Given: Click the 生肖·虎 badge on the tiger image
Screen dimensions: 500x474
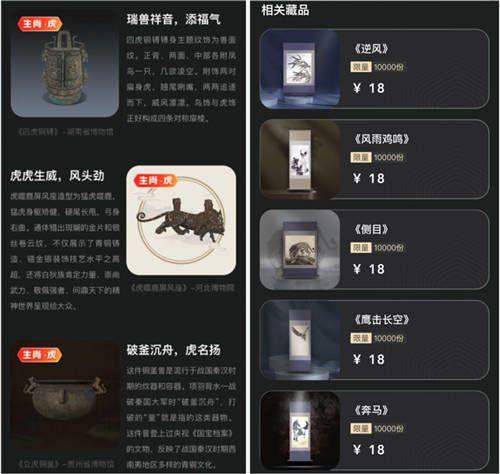Looking at the screenshot, I should 155,181.
